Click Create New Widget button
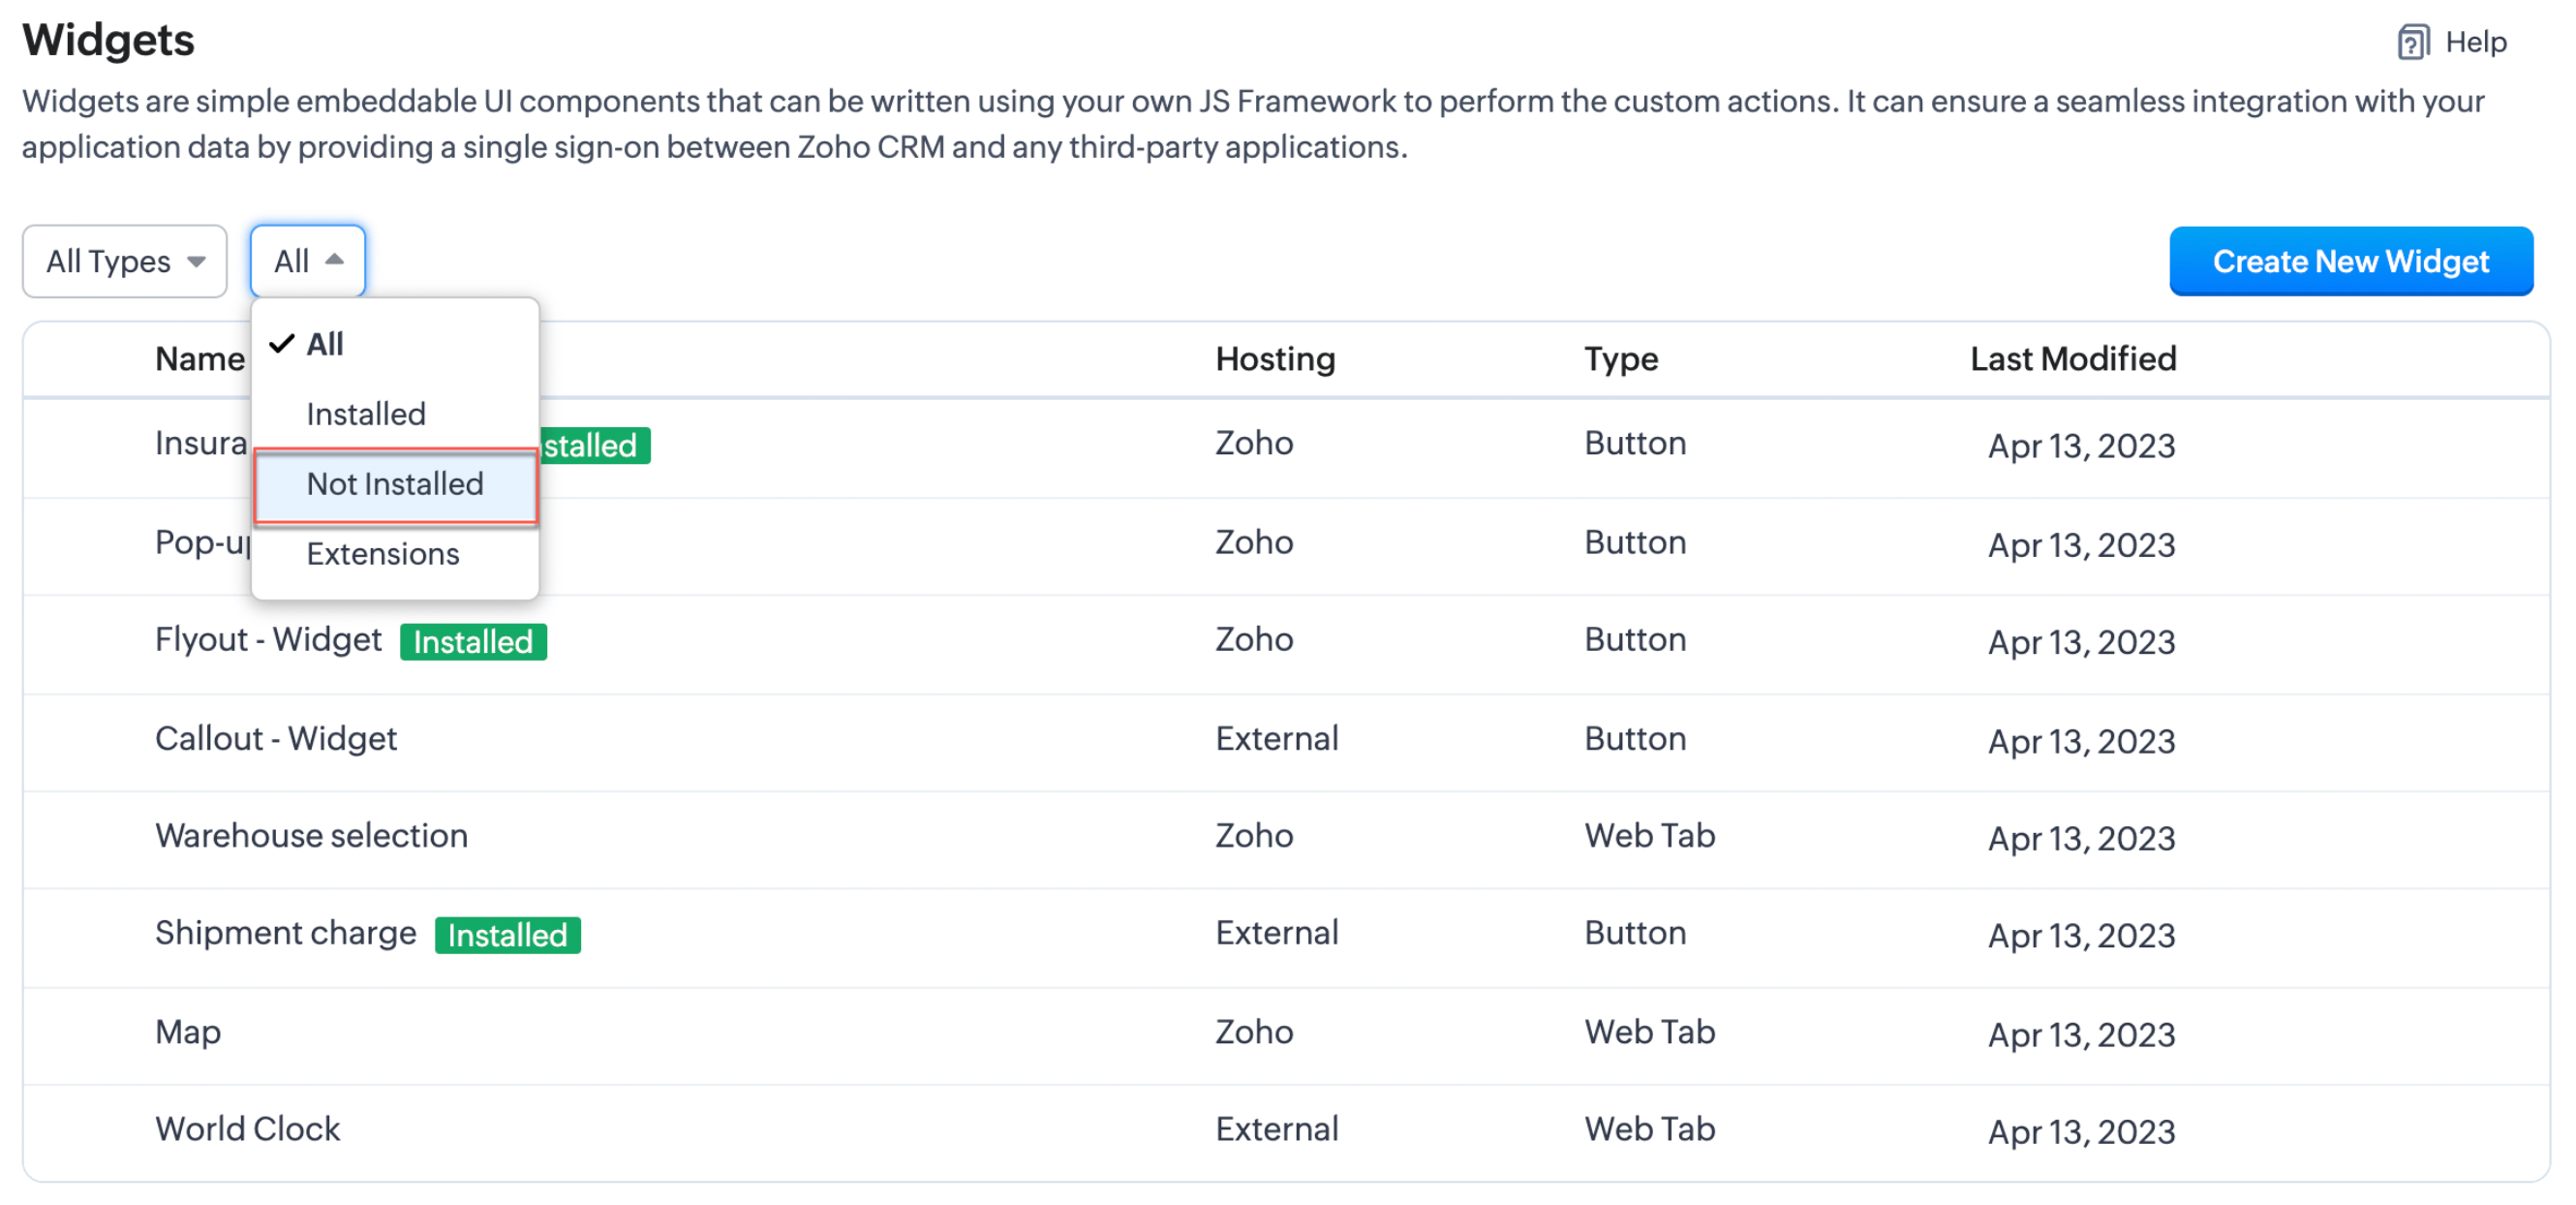The height and width of the screenshot is (1205, 2576). (x=2350, y=261)
